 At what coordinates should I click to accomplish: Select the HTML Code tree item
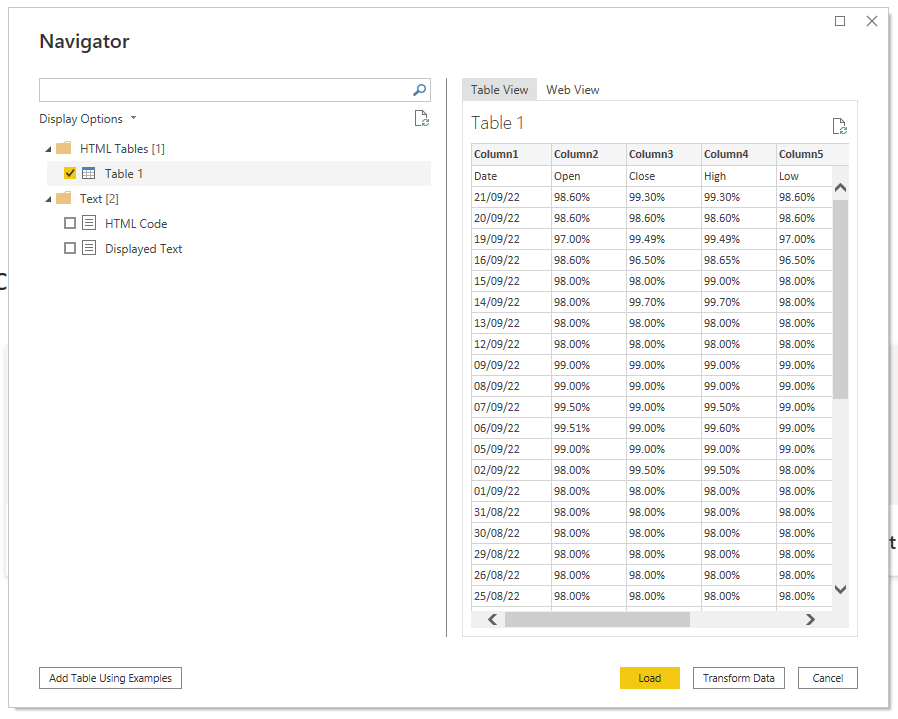pos(136,223)
